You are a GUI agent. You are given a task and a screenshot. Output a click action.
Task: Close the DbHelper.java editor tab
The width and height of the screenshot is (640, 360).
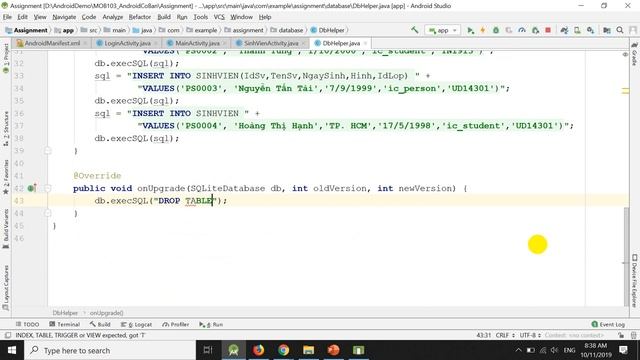365,43
